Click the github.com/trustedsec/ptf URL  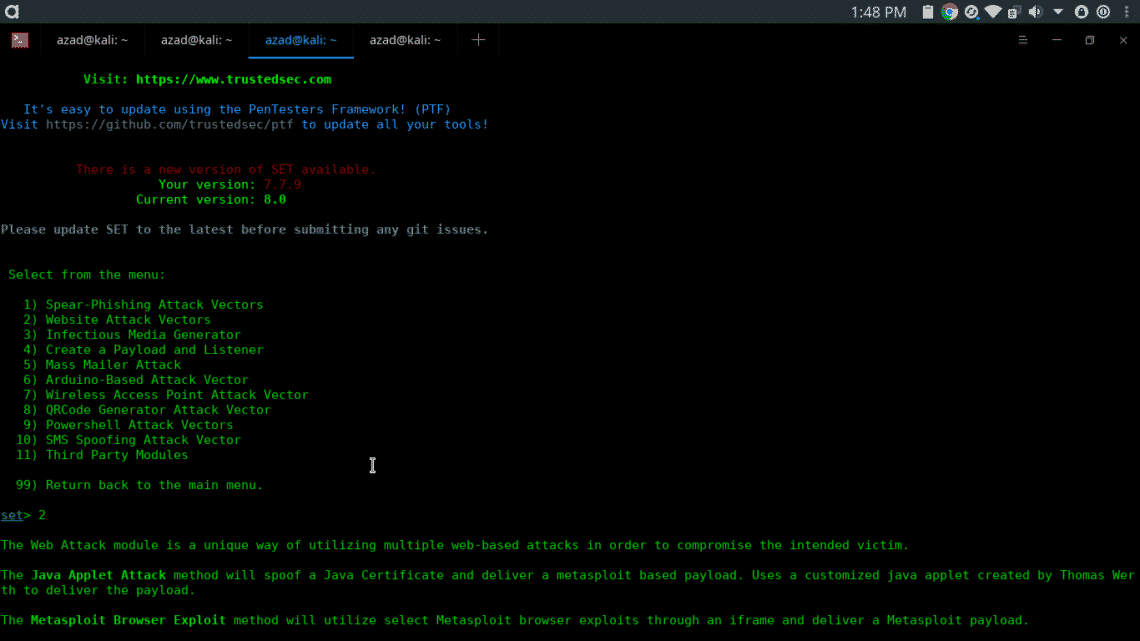170,124
